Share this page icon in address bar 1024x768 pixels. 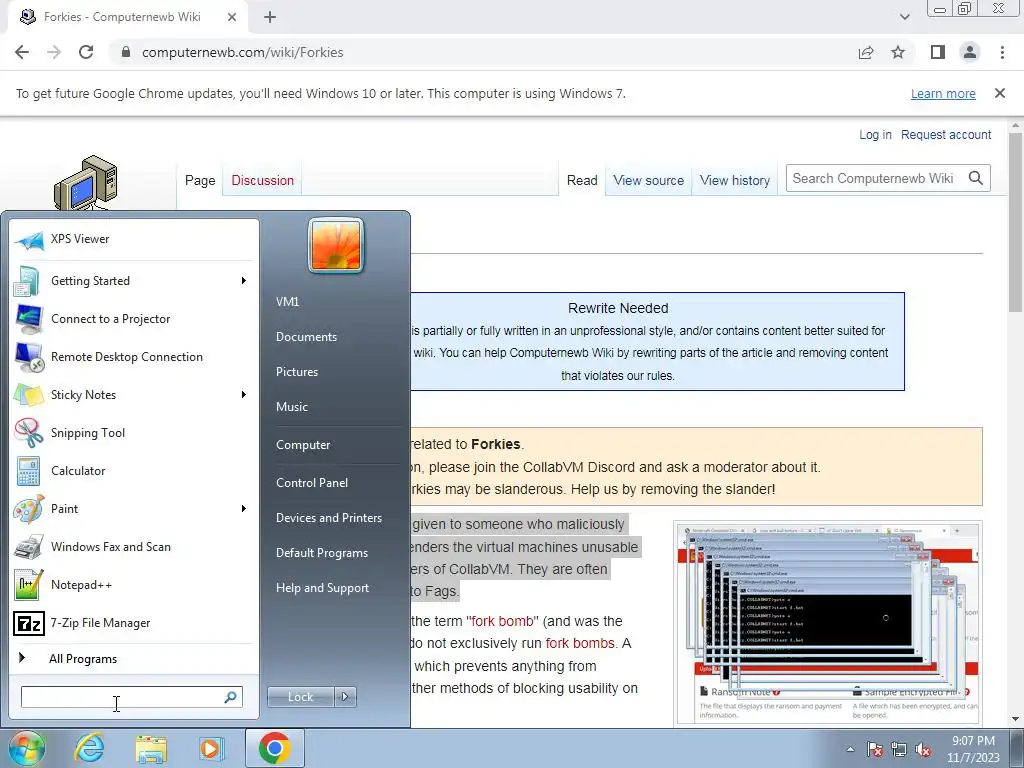[x=866, y=52]
